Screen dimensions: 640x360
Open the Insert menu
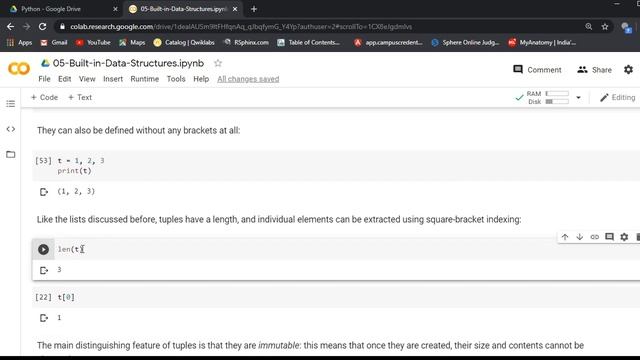coord(113,79)
